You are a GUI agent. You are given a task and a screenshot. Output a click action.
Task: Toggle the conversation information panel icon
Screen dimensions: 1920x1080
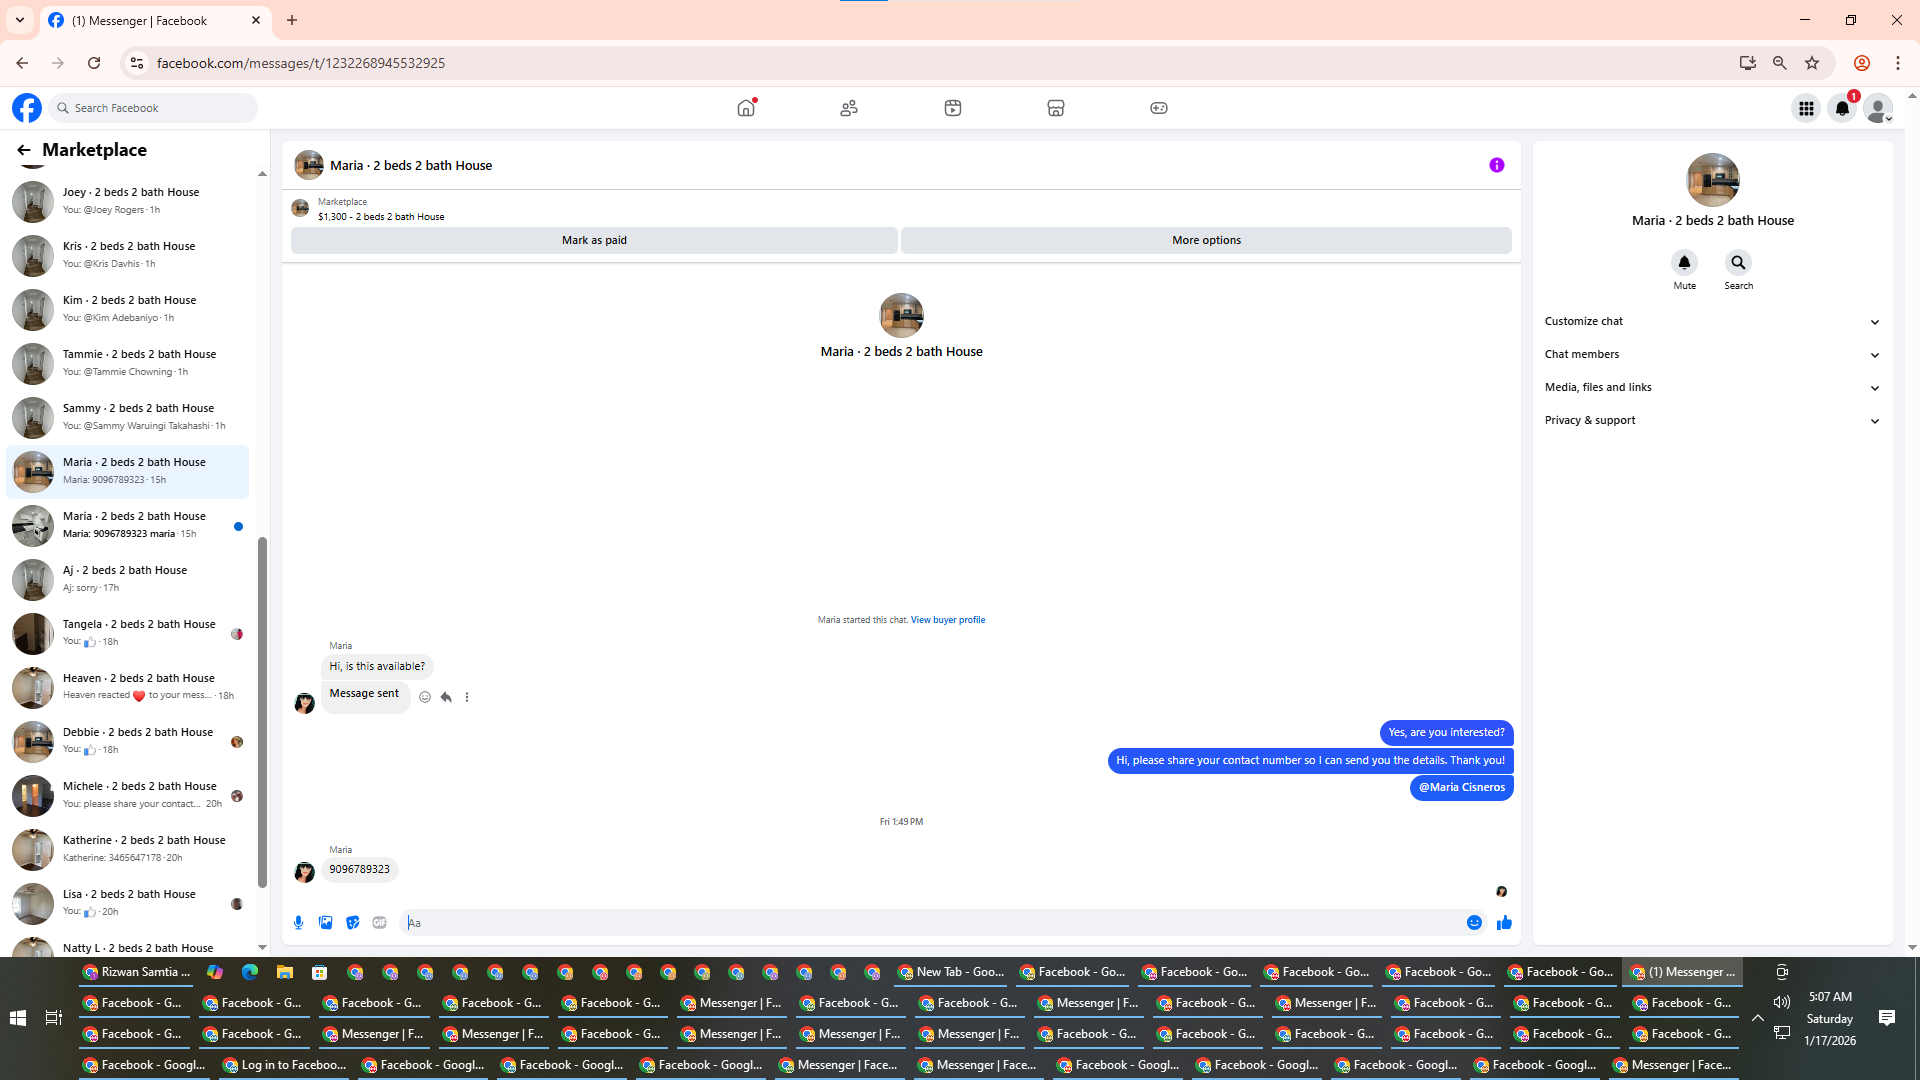[x=1496, y=165]
